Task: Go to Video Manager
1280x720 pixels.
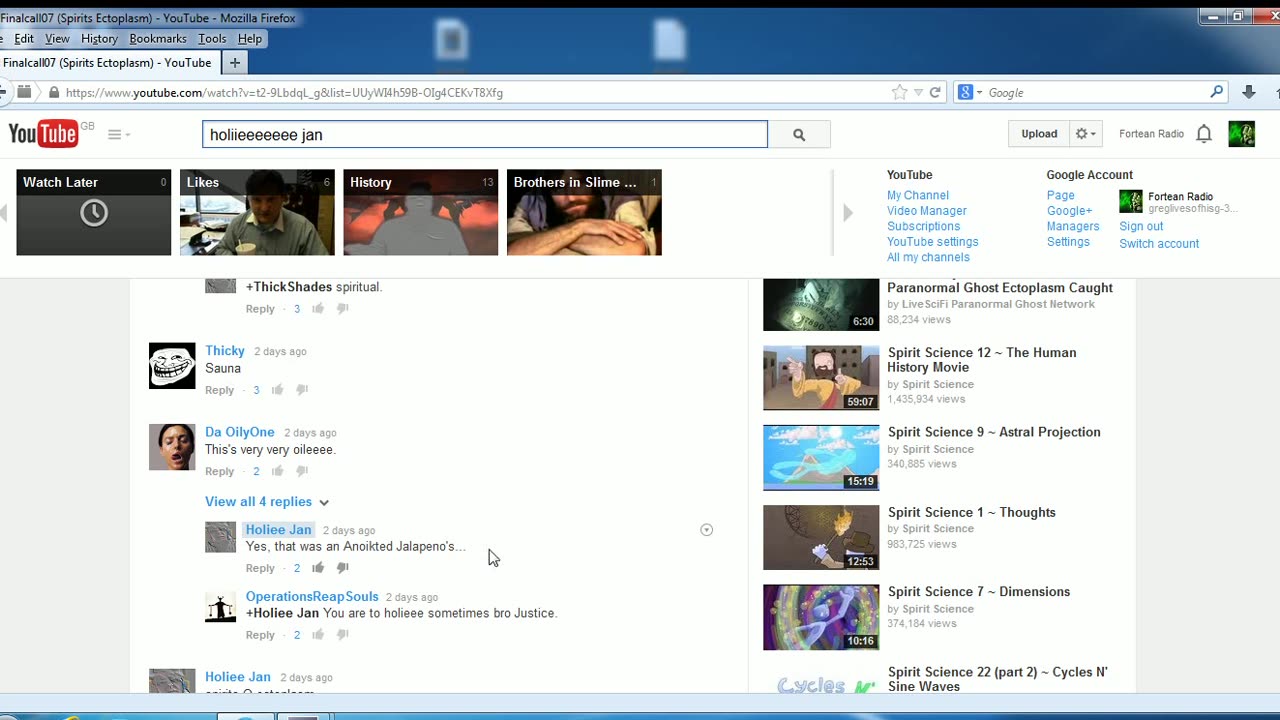Action: [927, 211]
